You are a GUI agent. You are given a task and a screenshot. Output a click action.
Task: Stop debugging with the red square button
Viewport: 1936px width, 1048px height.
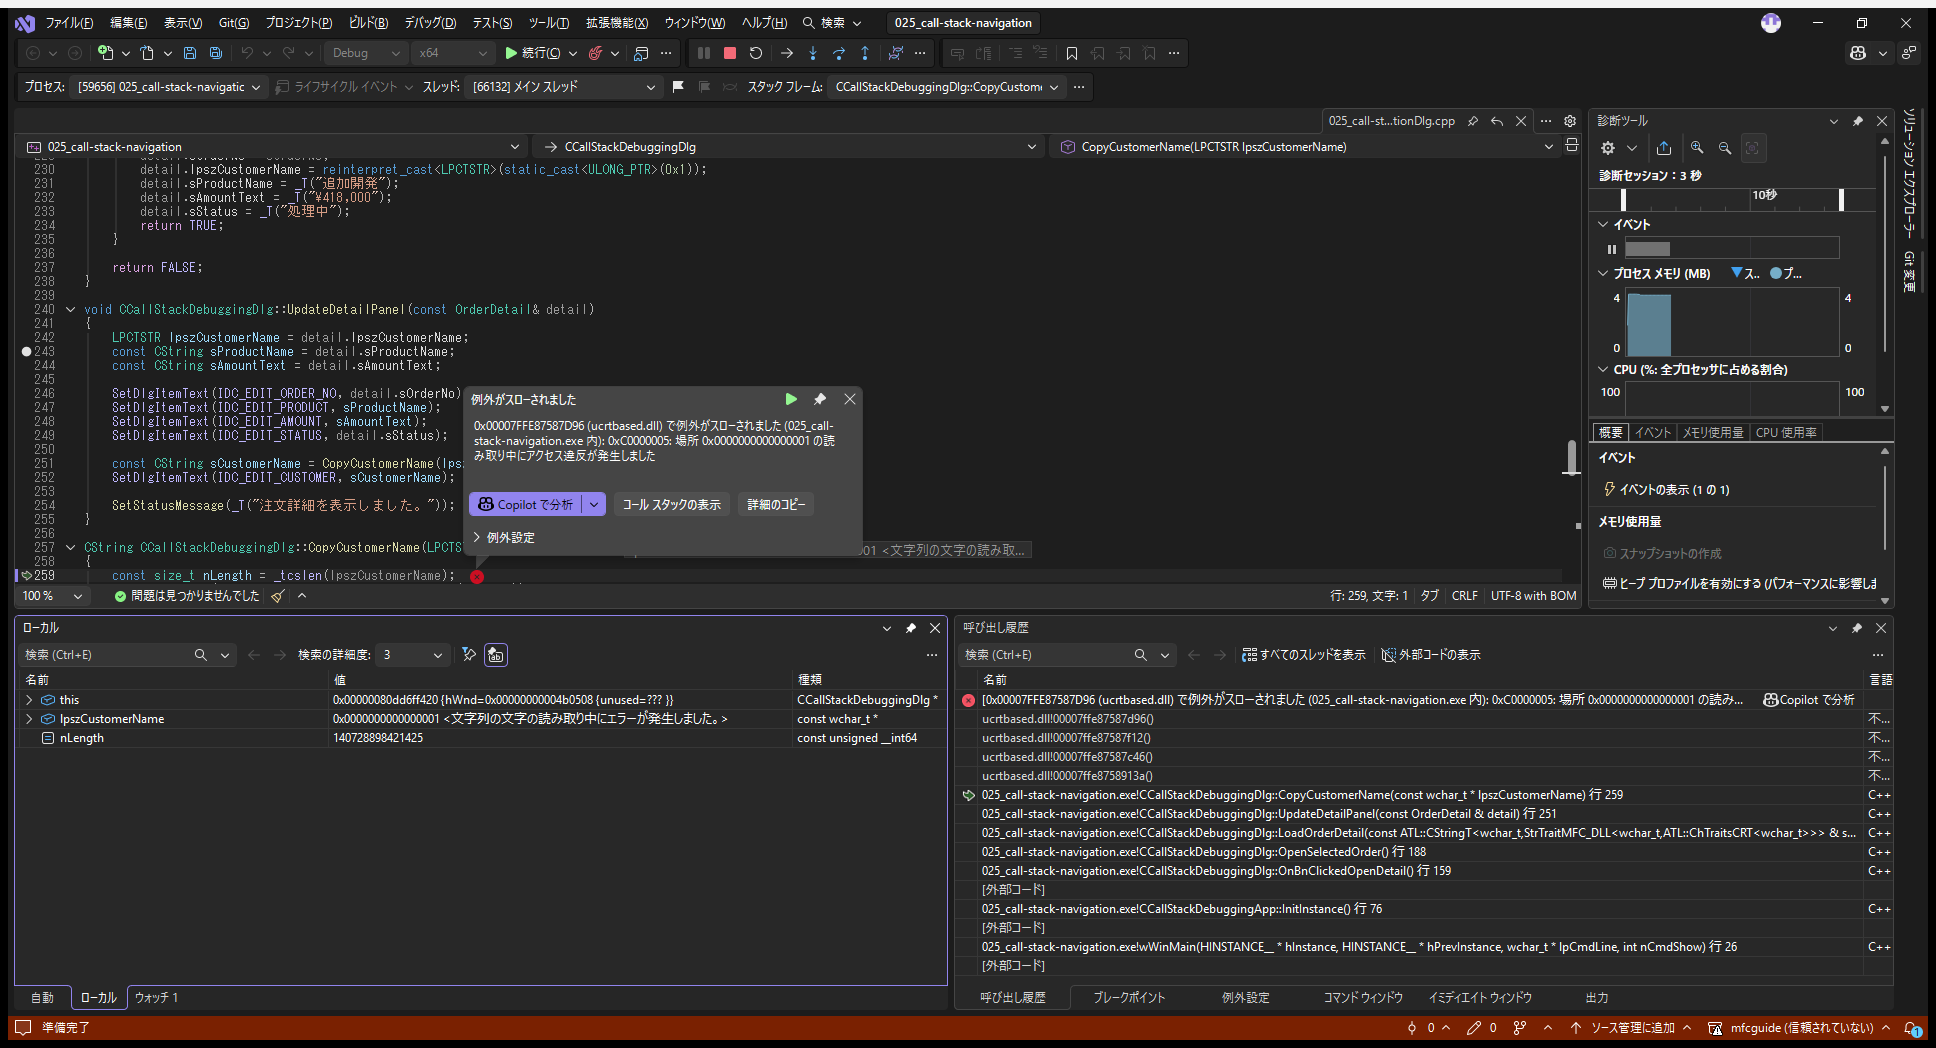730,53
